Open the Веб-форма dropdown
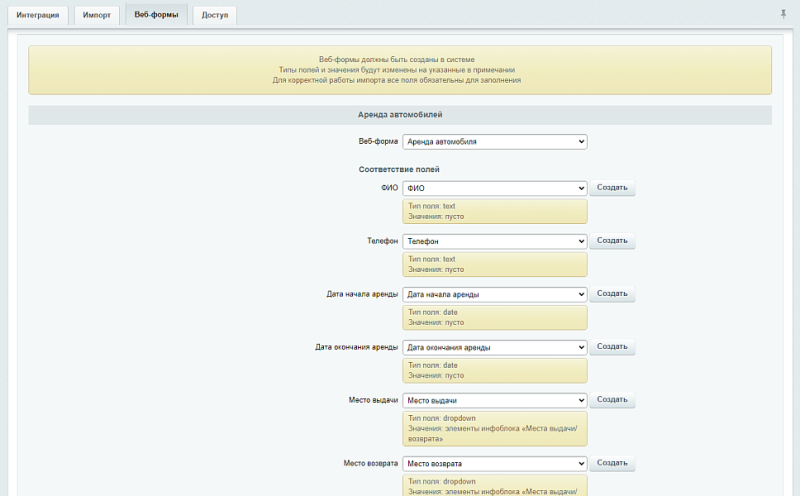800x496 pixels. (x=494, y=141)
